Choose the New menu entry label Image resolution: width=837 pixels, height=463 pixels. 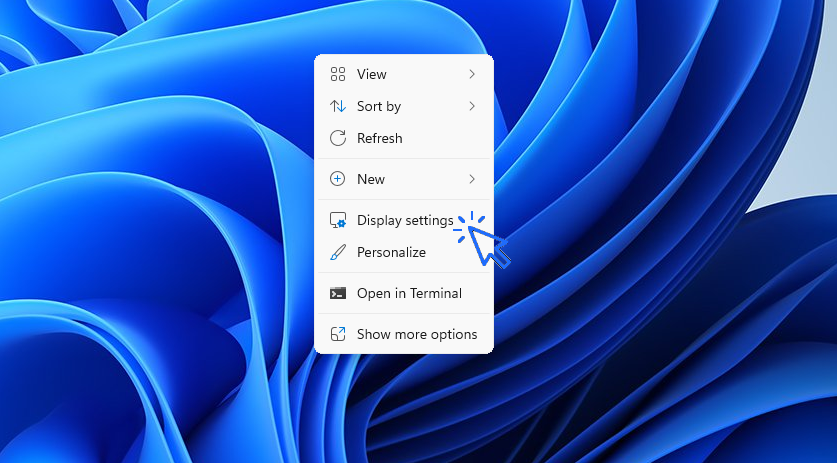click(x=371, y=179)
